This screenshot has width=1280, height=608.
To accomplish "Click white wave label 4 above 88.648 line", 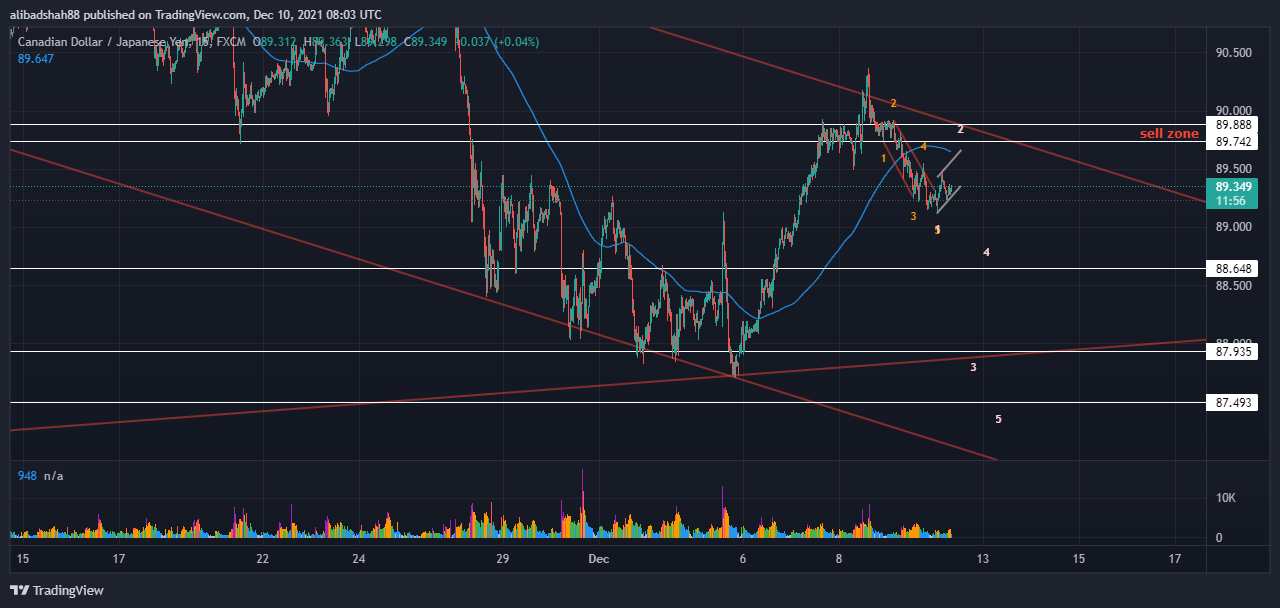I will [986, 253].
